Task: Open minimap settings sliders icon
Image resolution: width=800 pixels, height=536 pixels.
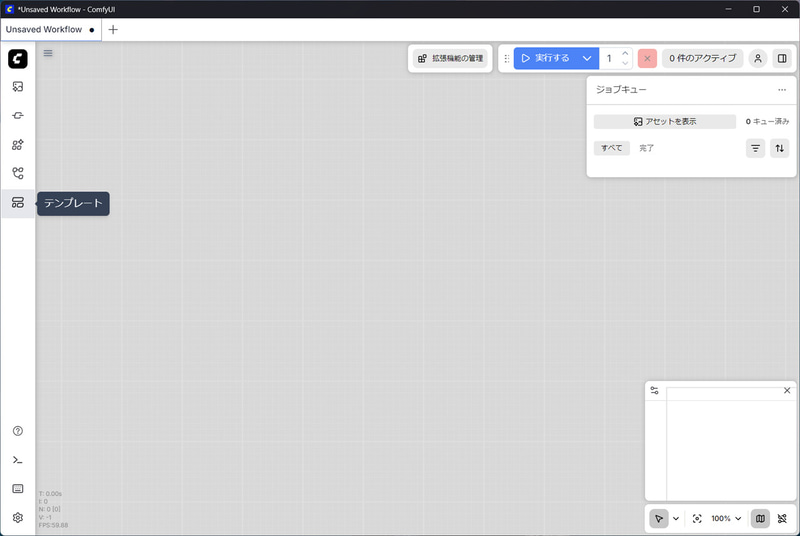Action: coord(655,391)
